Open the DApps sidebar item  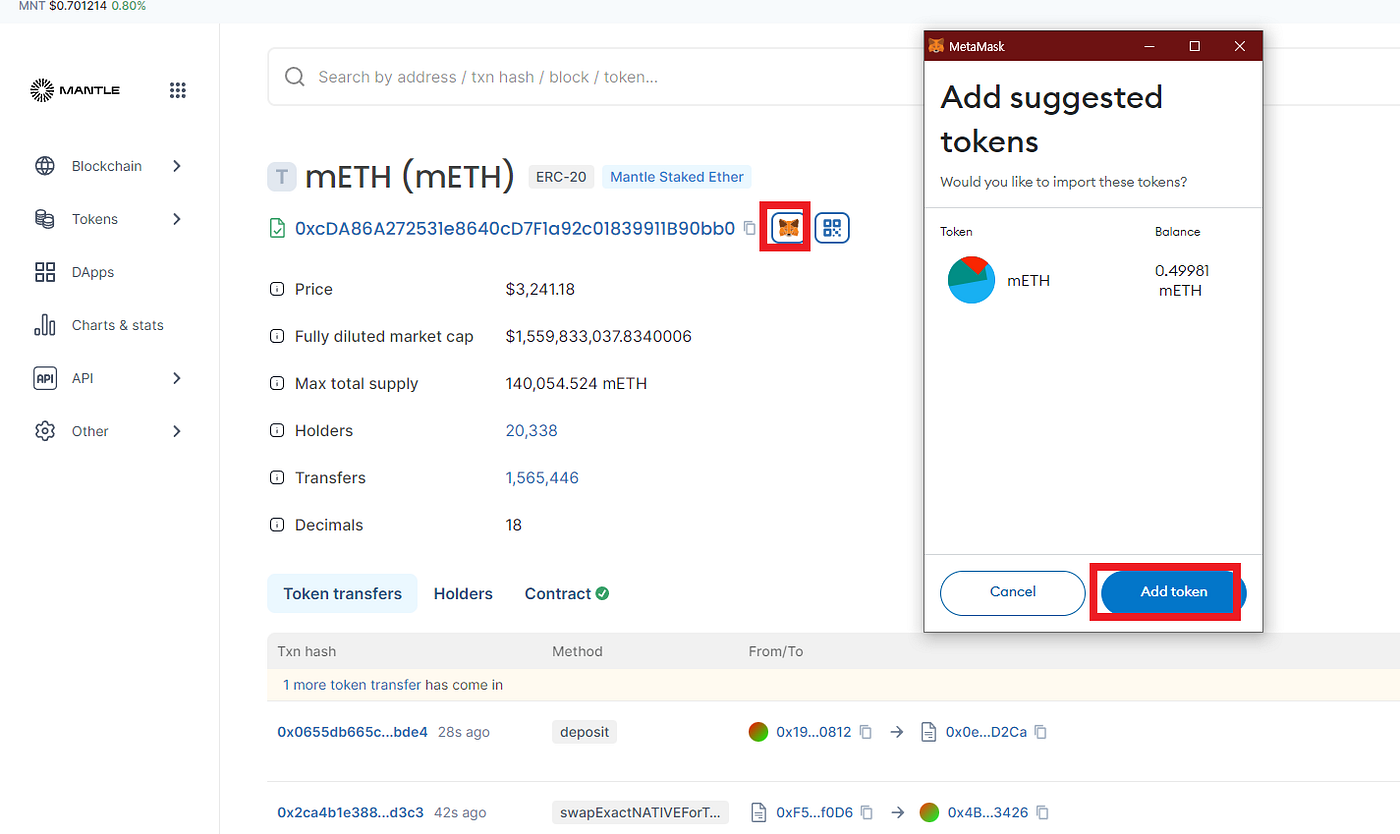coord(93,272)
